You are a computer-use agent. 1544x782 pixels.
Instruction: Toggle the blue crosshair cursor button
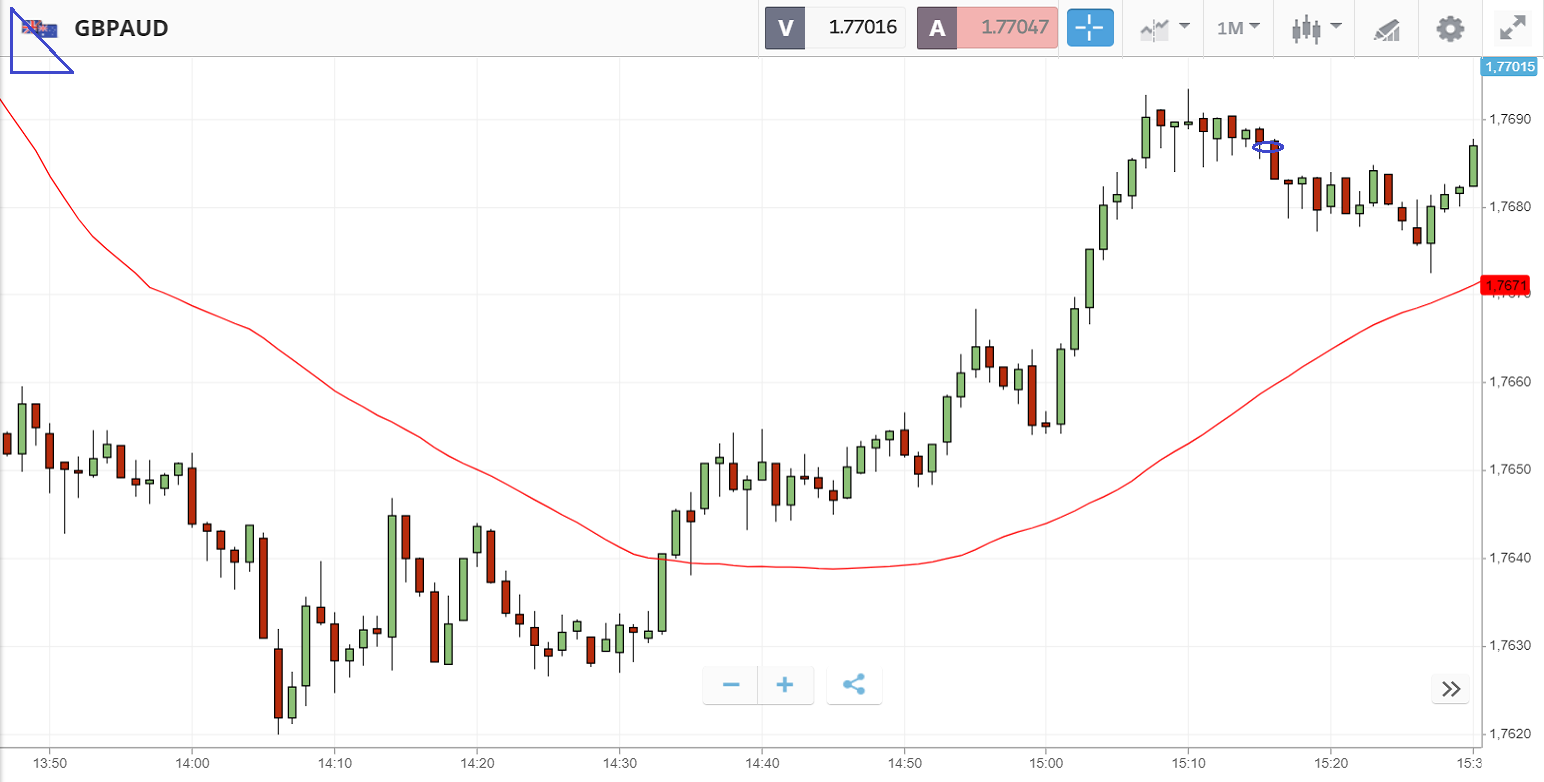[x=1089, y=28]
